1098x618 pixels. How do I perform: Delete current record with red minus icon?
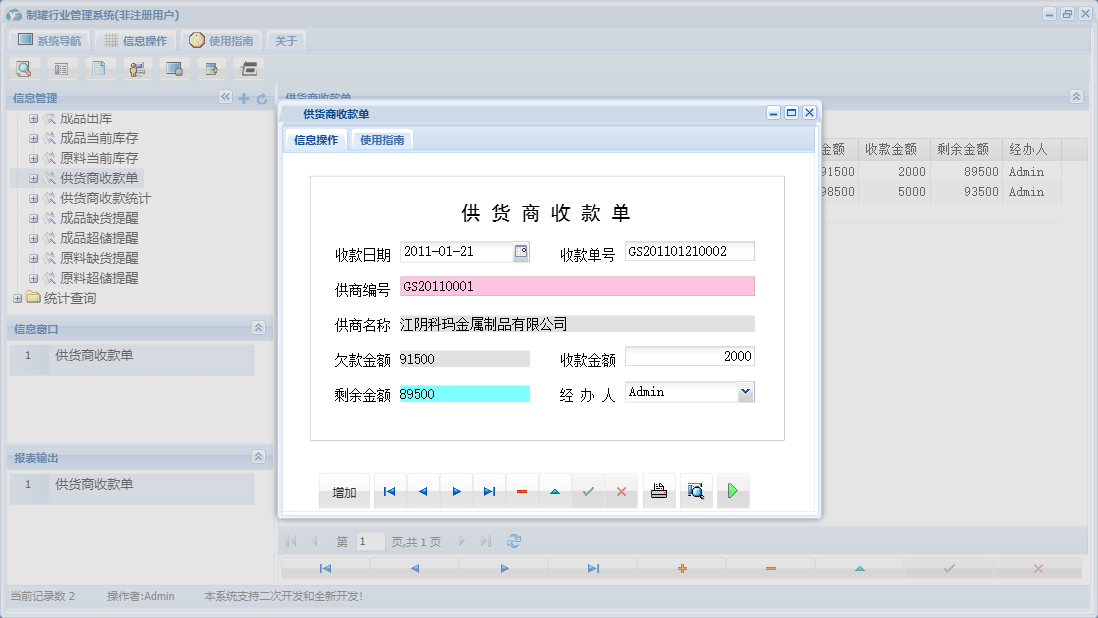pyautogui.click(x=522, y=491)
